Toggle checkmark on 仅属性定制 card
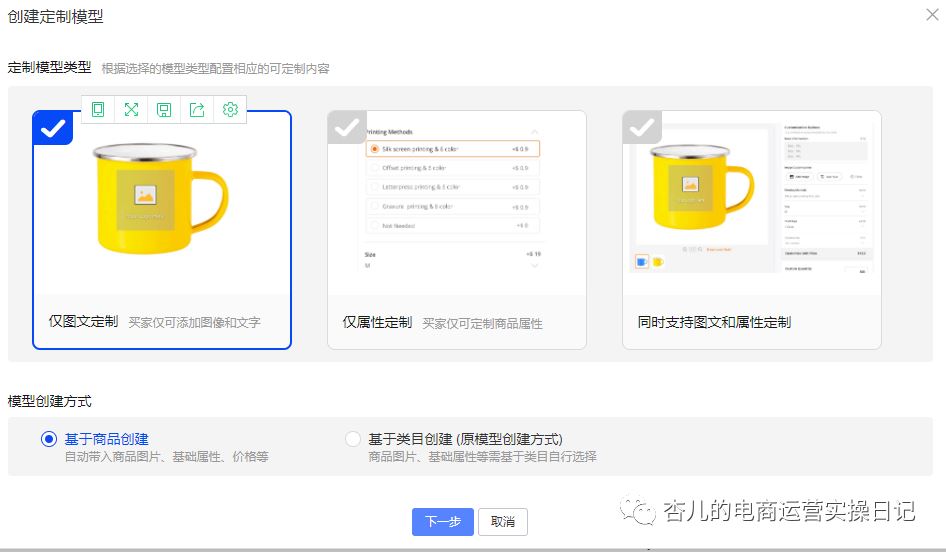The image size is (946, 552). [347, 127]
